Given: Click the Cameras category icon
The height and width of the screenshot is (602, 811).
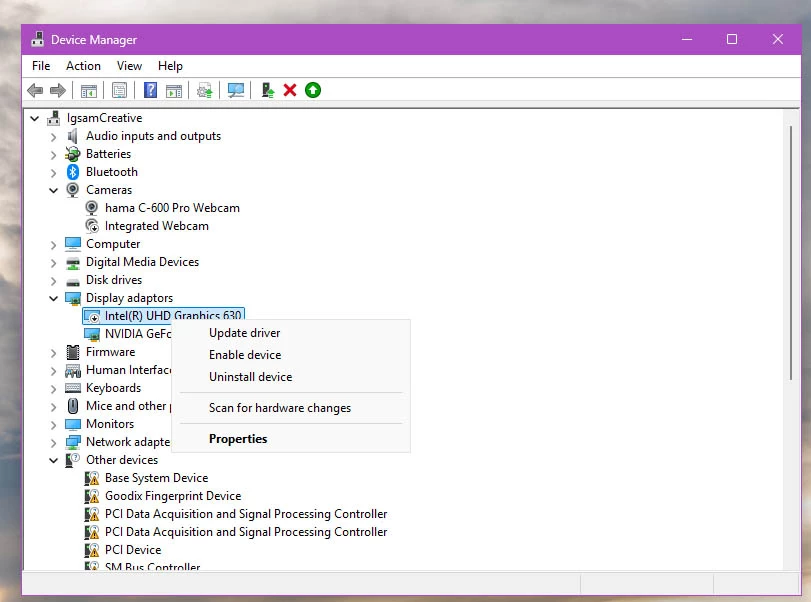Looking at the screenshot, I should point(73,190).
